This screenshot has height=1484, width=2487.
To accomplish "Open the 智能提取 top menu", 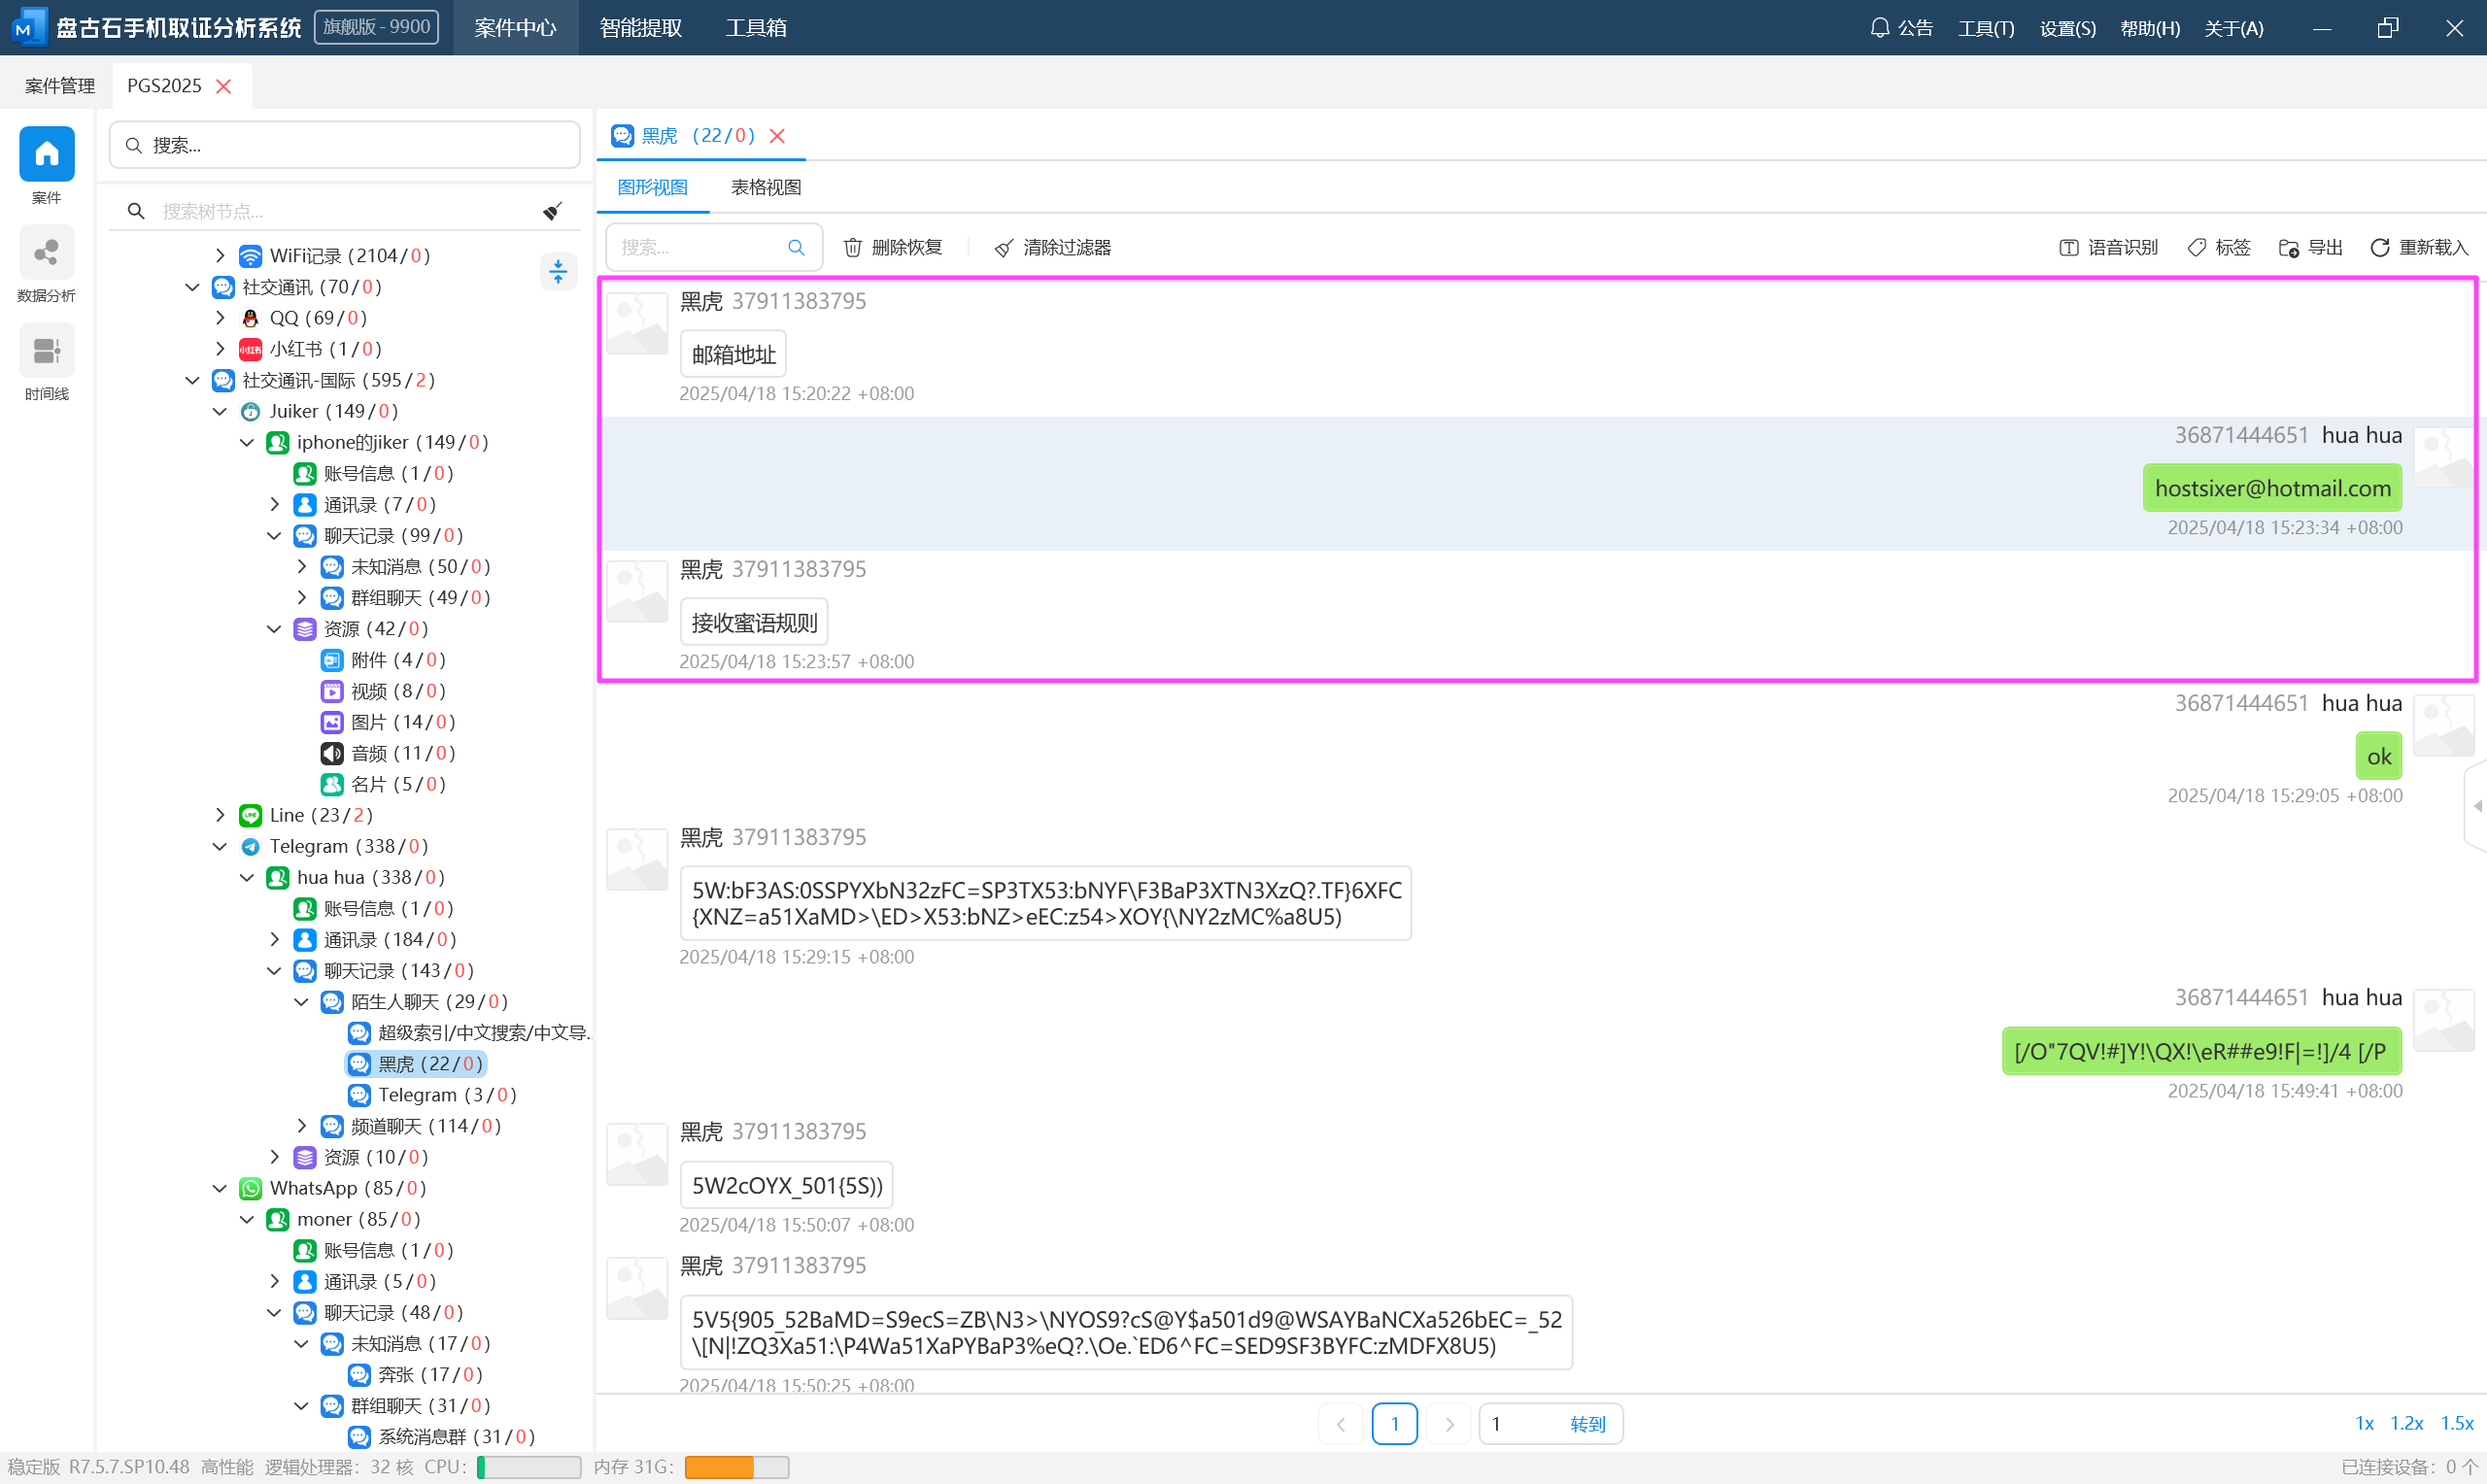I will click(x=640, y=27).
